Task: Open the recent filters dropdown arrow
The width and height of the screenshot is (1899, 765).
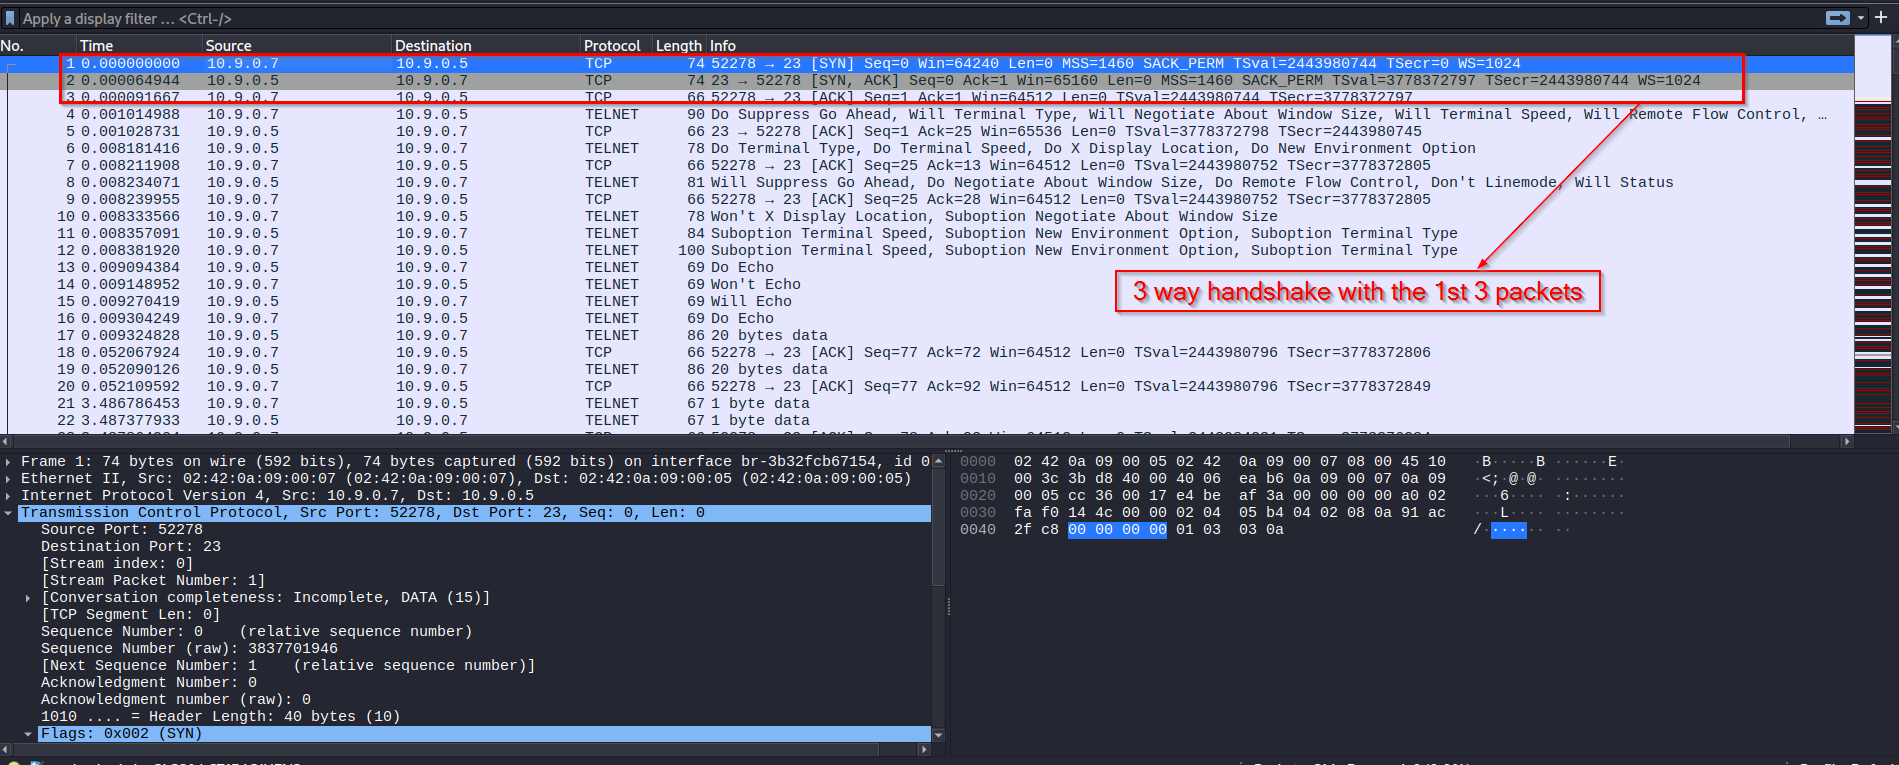Action: tap(1860, 18)
